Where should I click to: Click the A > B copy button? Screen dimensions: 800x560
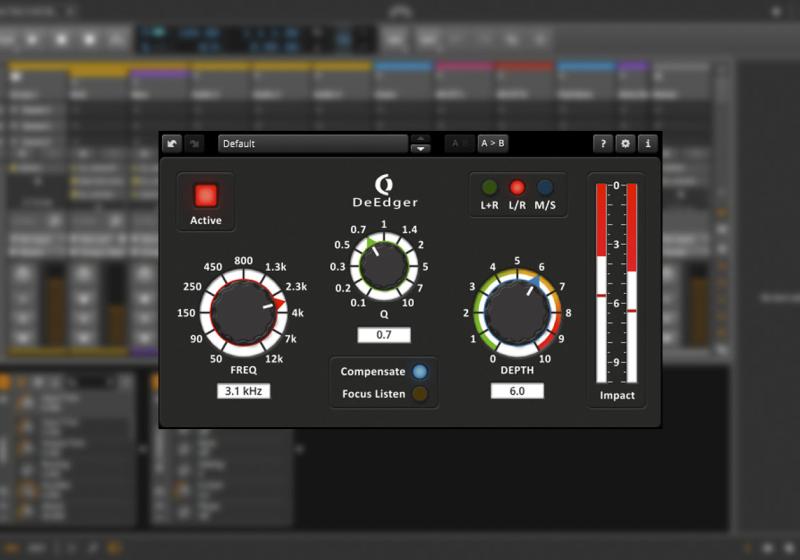[493, 143]
